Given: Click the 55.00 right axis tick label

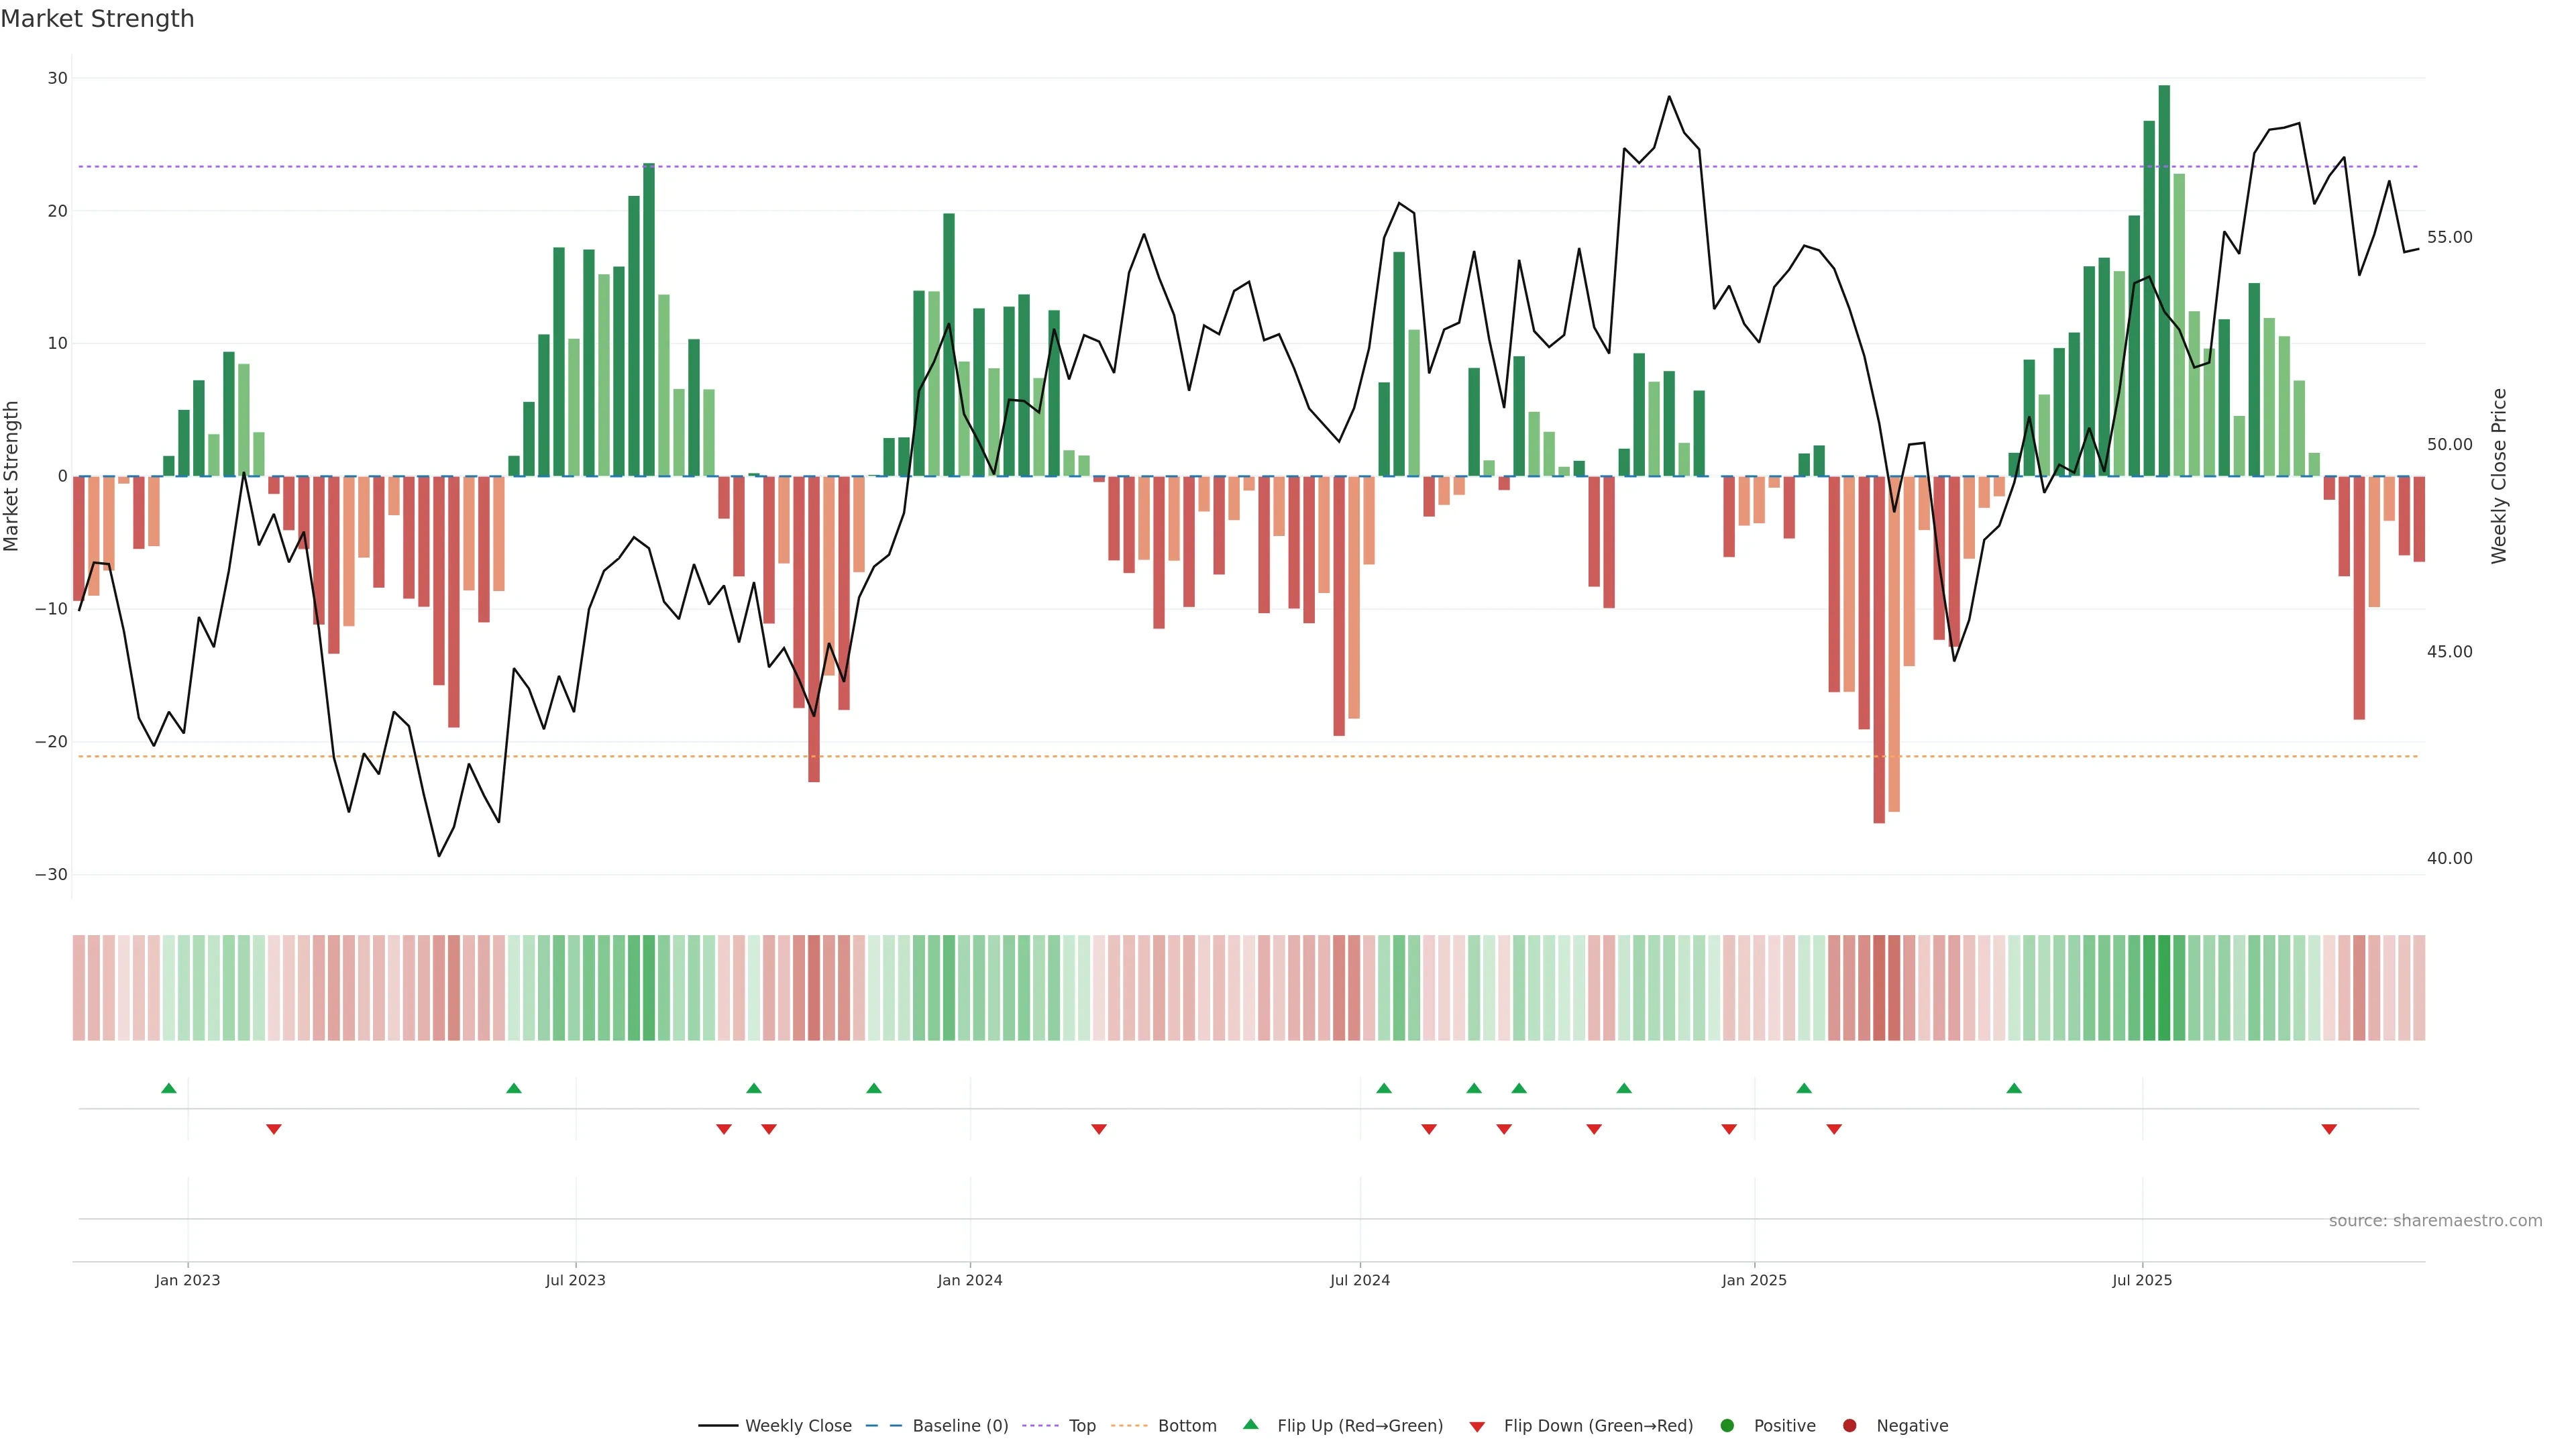Looking at the screenshot, I should coord(2449,237).
